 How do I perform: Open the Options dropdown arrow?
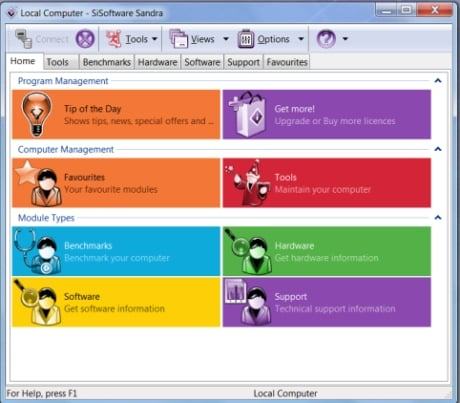301,39
